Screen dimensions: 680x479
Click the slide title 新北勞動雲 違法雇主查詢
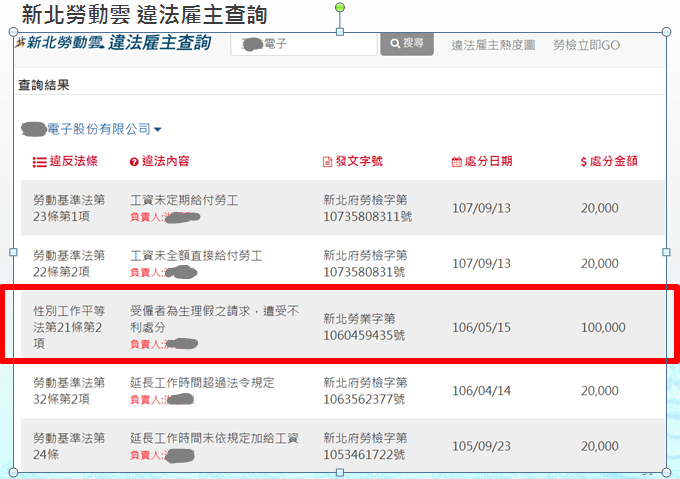click(144, 14)
